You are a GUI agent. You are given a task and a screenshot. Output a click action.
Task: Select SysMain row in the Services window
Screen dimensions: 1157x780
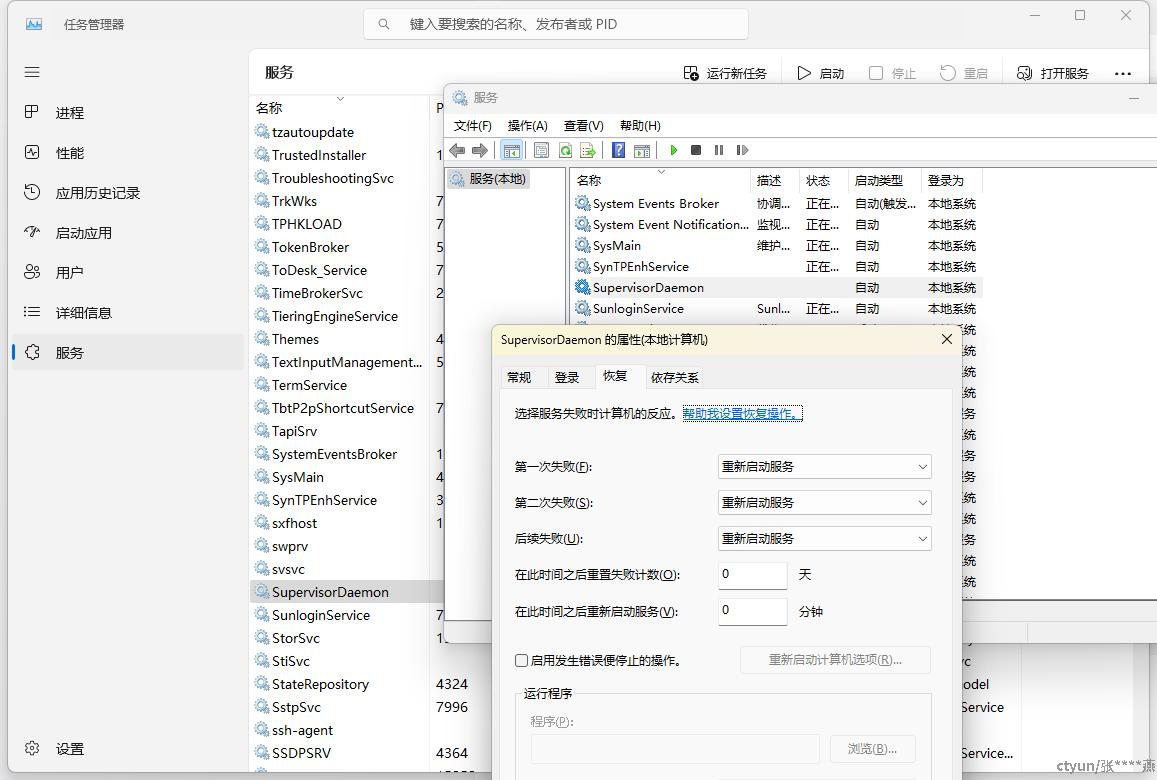(x=777, y=246)
